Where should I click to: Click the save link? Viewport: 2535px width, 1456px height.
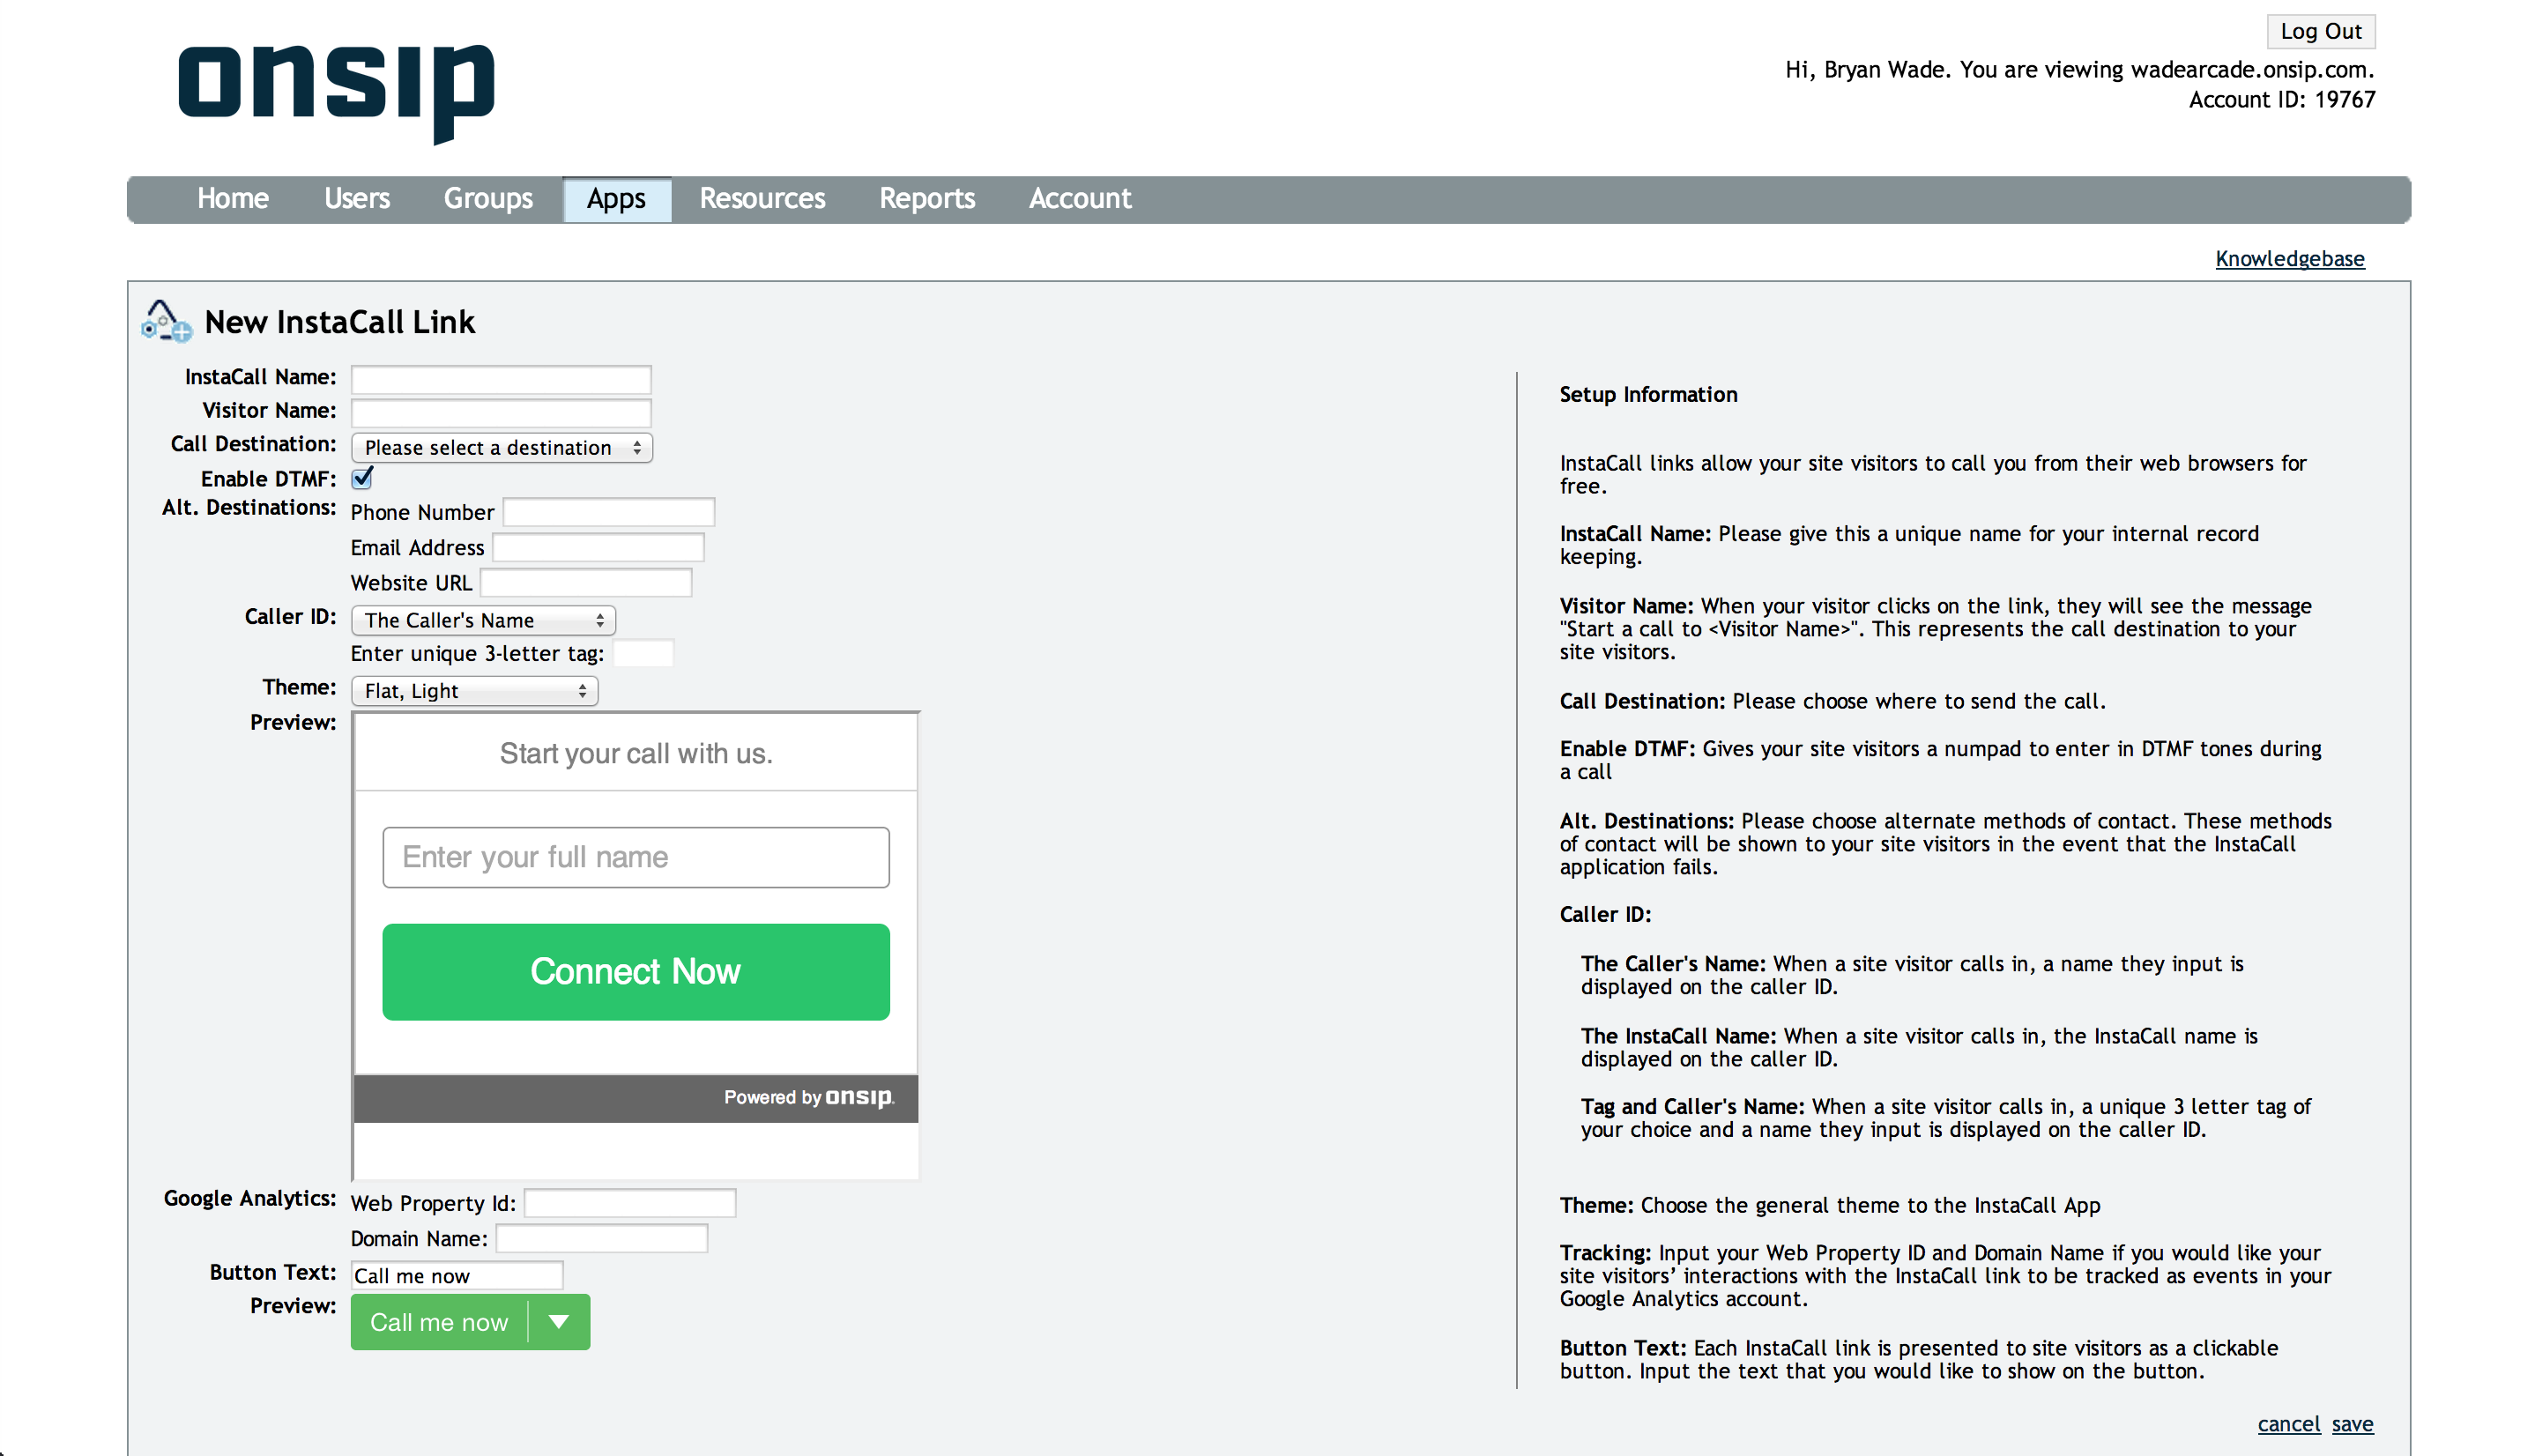pos(2352,1424)
